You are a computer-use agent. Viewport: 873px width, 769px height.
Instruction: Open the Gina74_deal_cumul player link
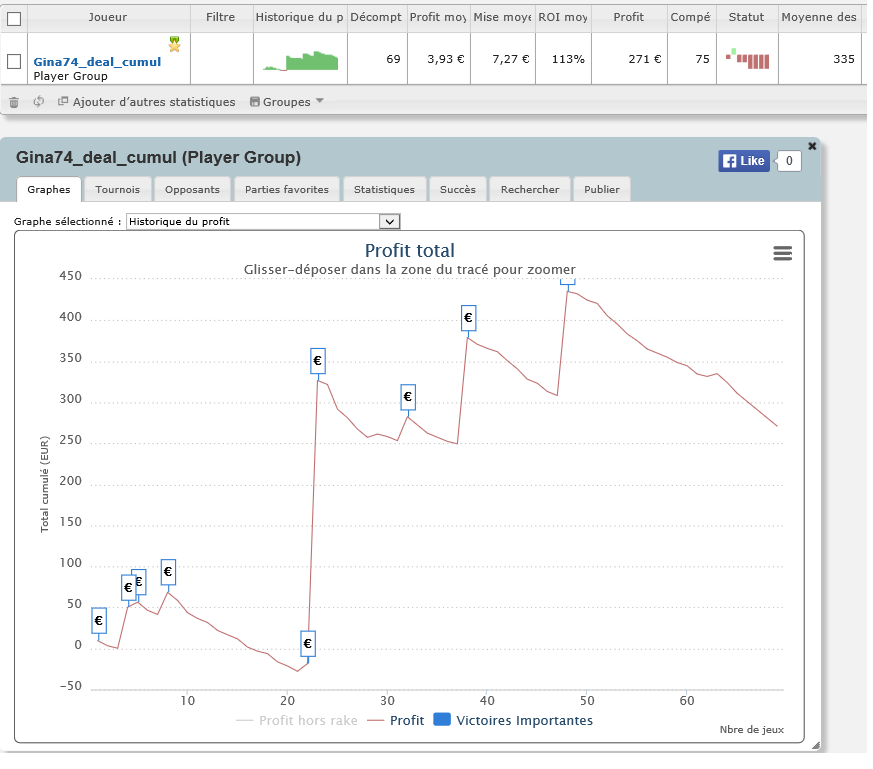(x=97, y=62)
